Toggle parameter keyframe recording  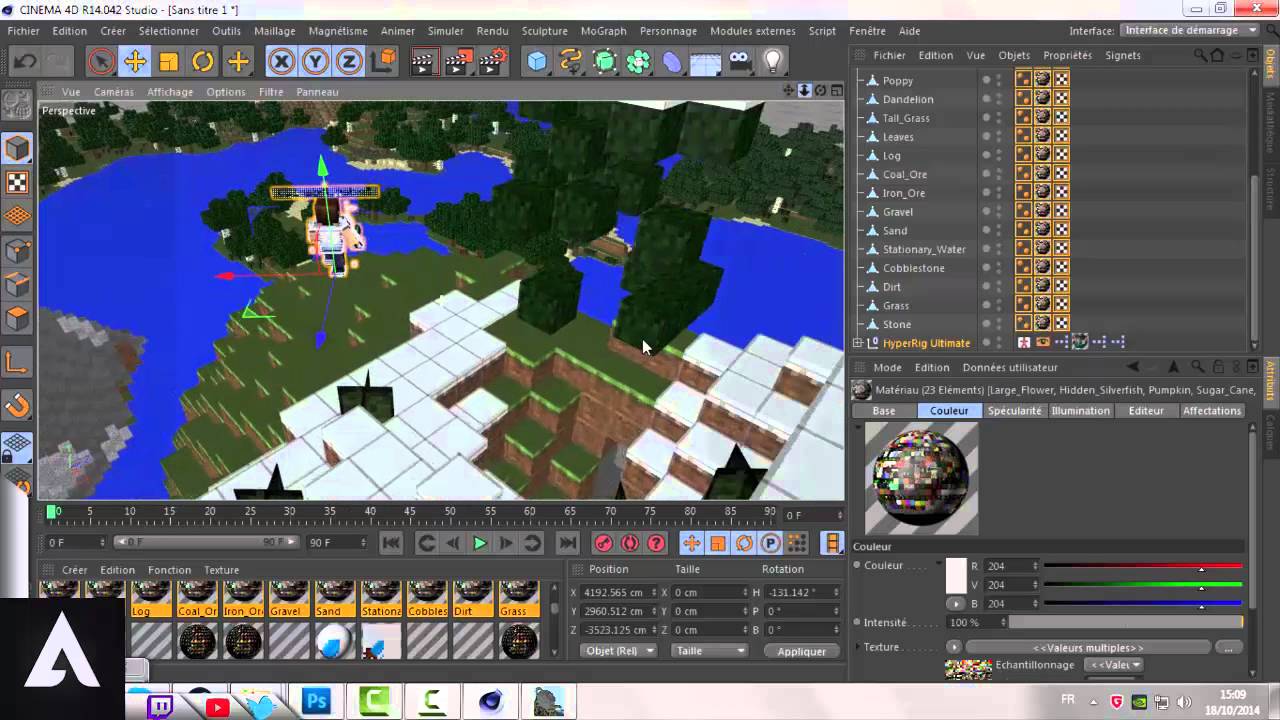771,543
